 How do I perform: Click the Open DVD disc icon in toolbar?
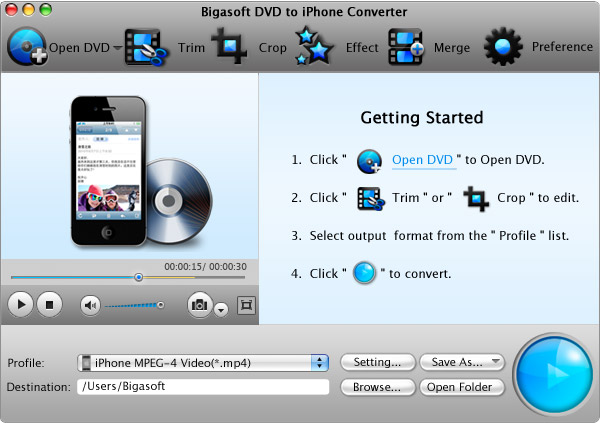[26, 46]
